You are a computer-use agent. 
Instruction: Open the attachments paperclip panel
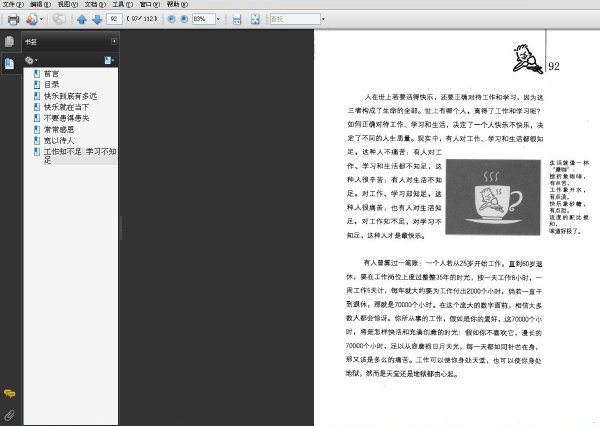(10, 415)
